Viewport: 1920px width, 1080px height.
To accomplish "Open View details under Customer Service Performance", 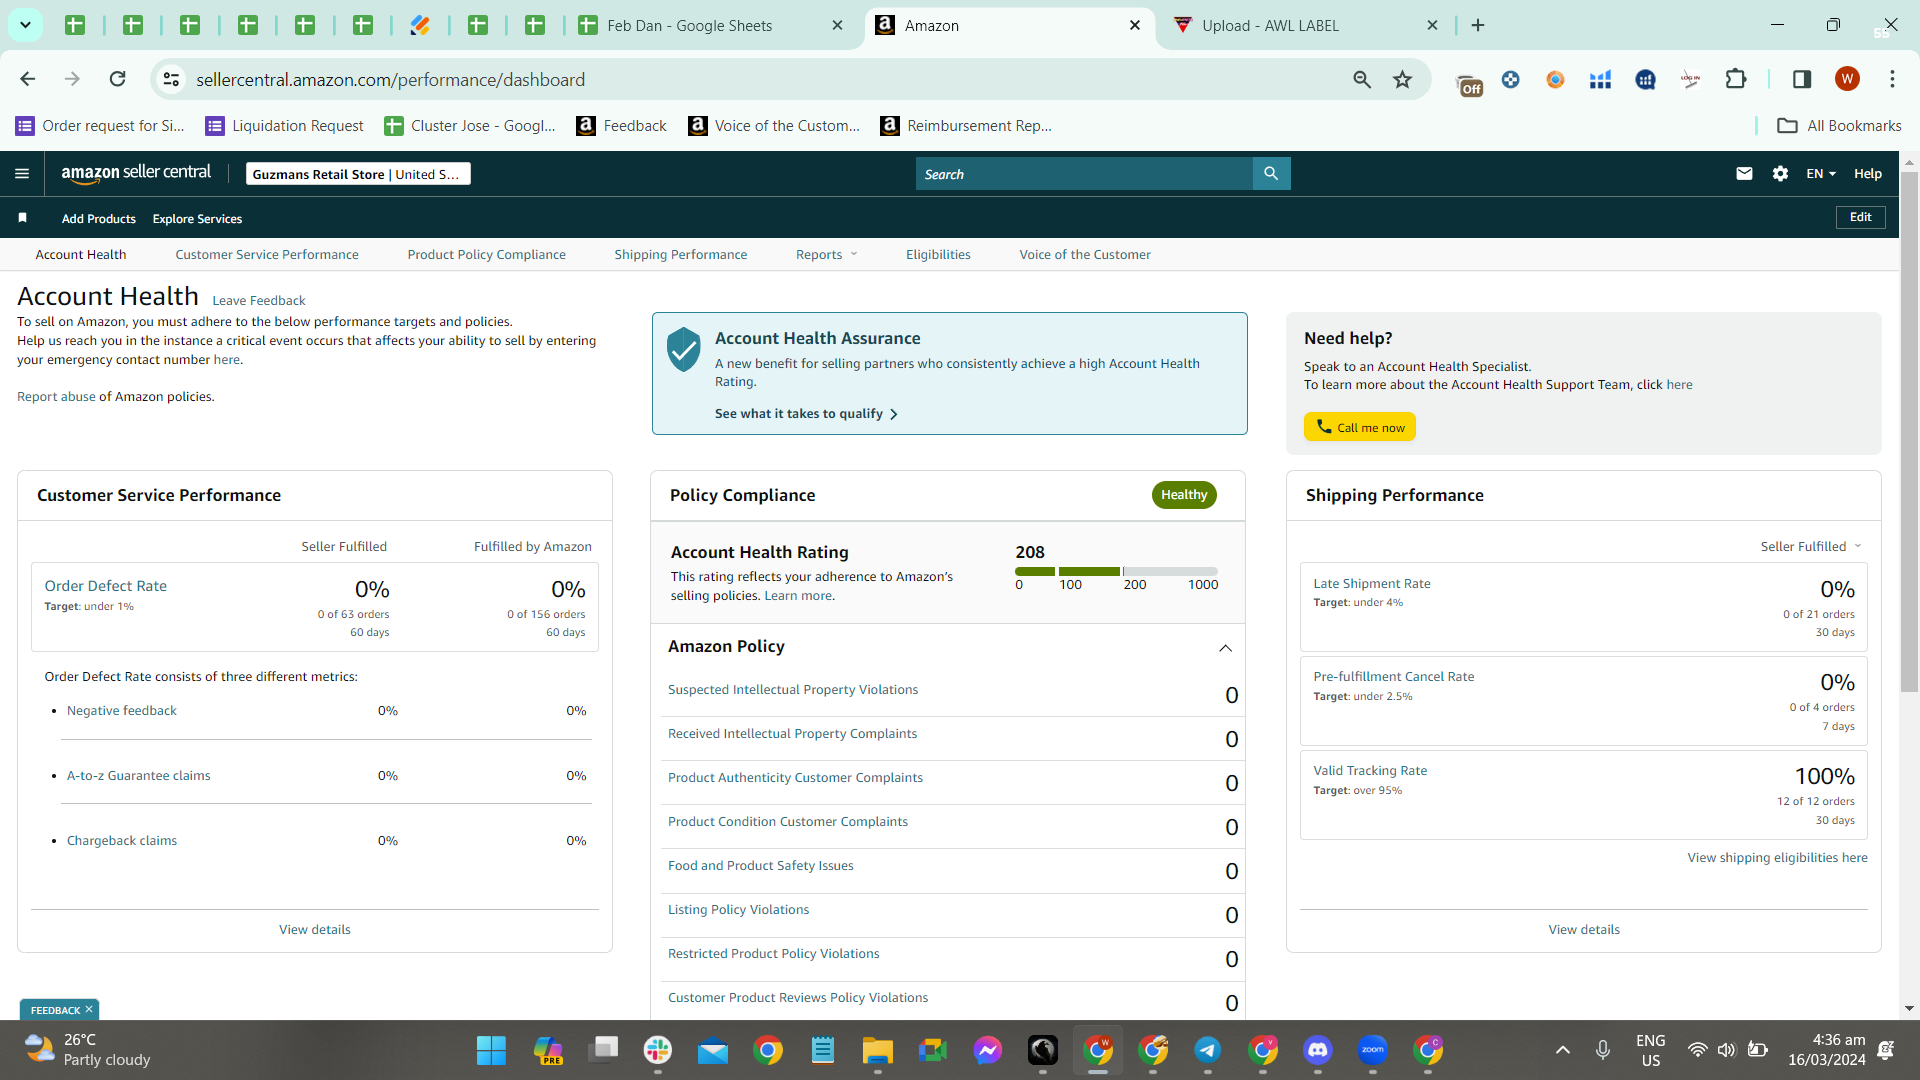I will (x=315, y=930).
